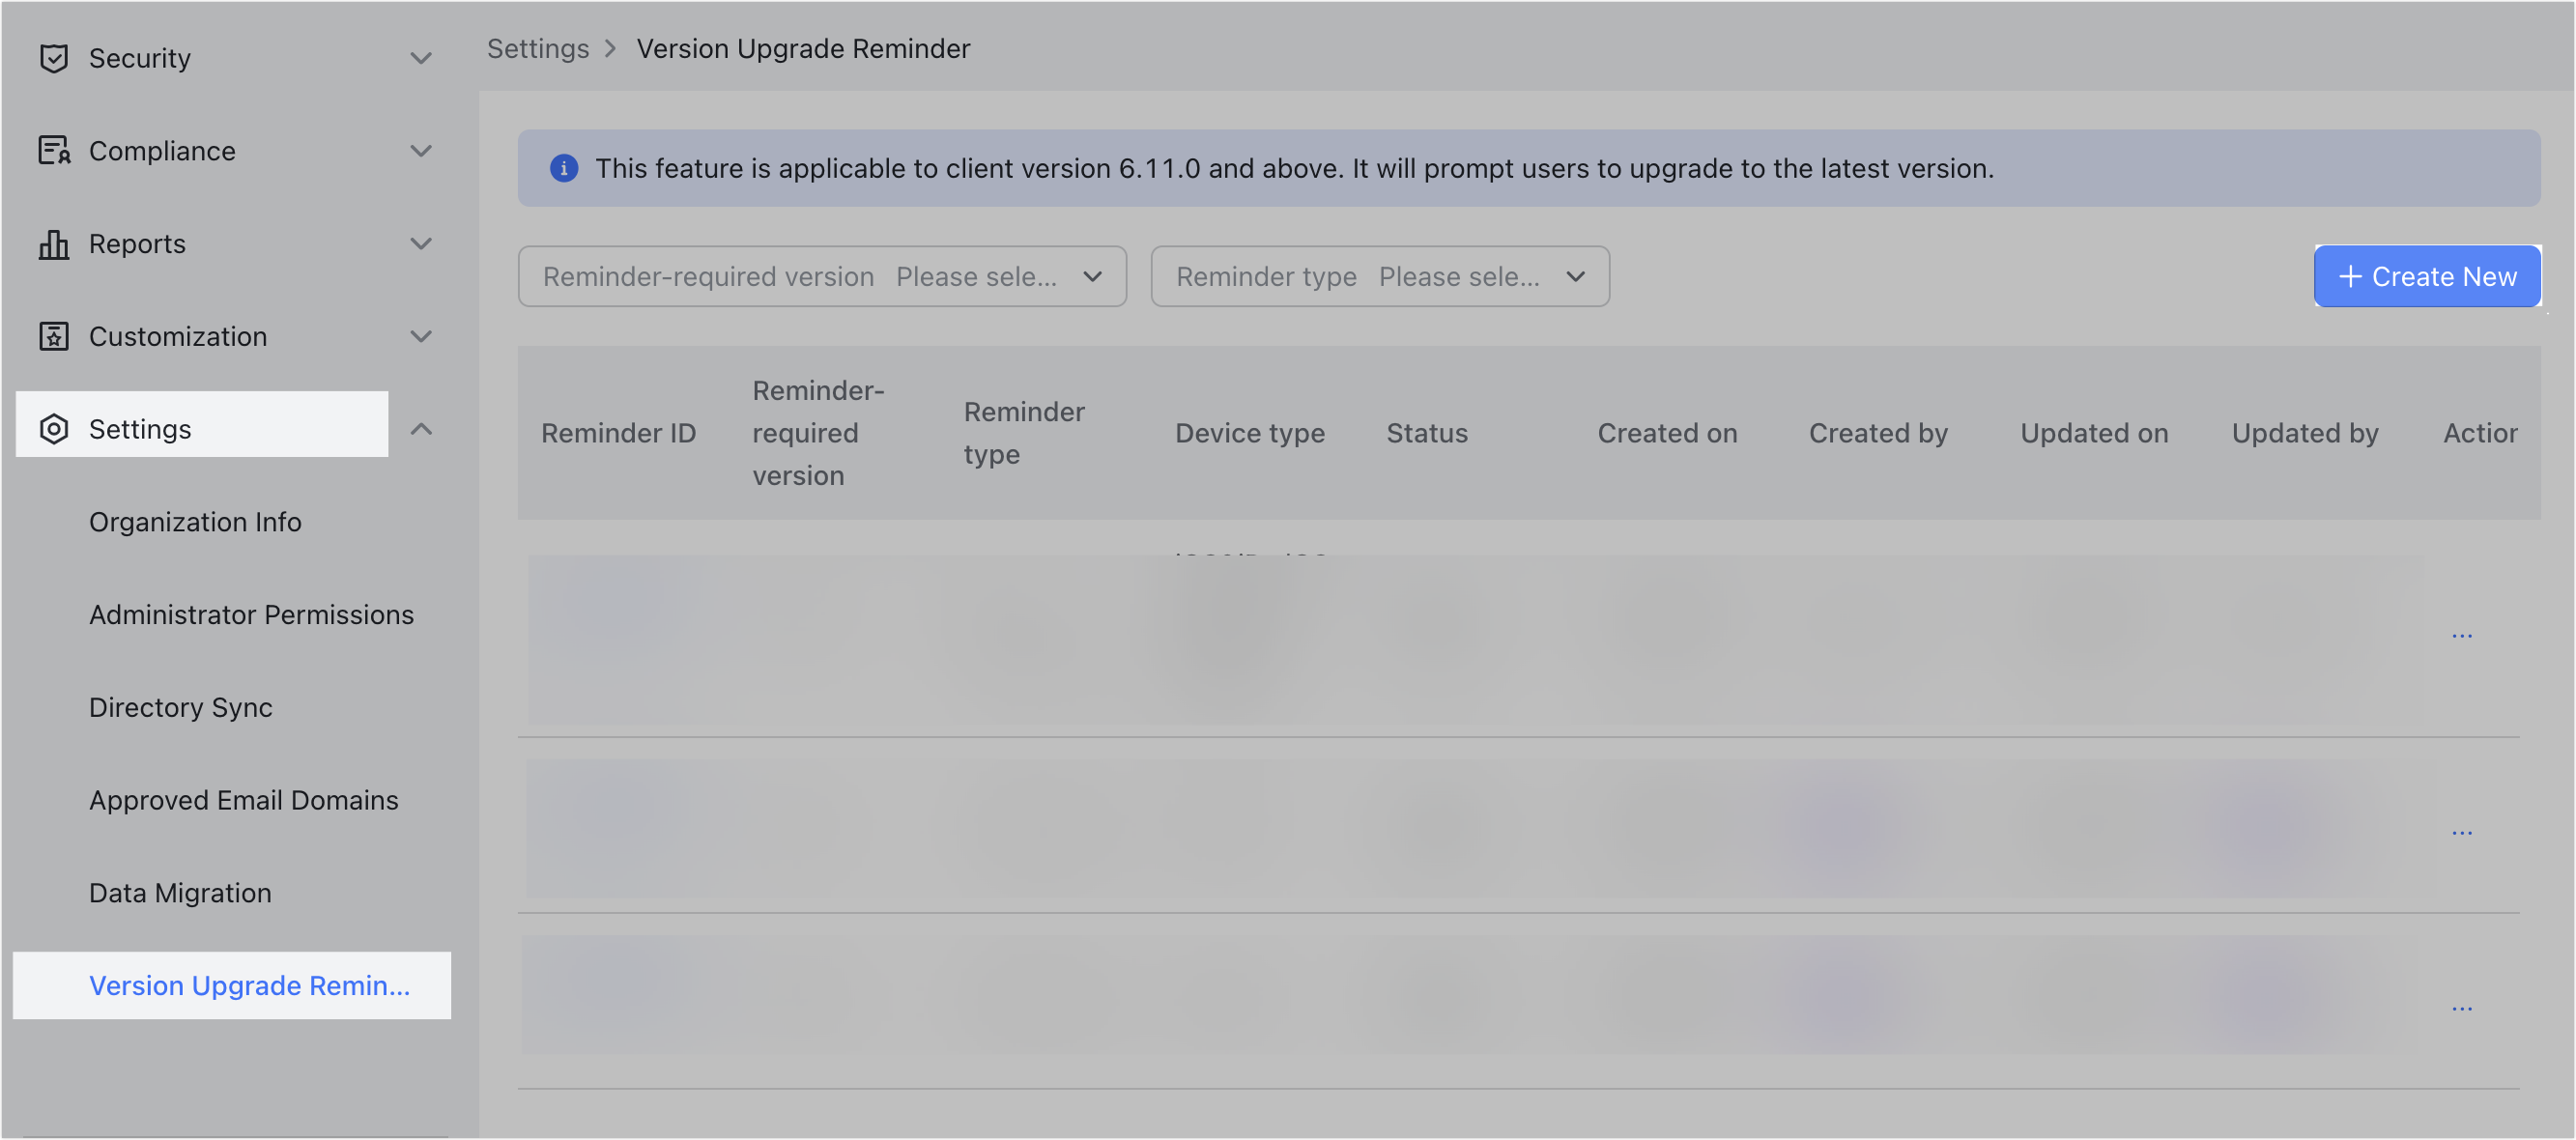The width and height of the screenshot is (2576, 1140).
Task: Select the Compliance icon
Action: 54,150
